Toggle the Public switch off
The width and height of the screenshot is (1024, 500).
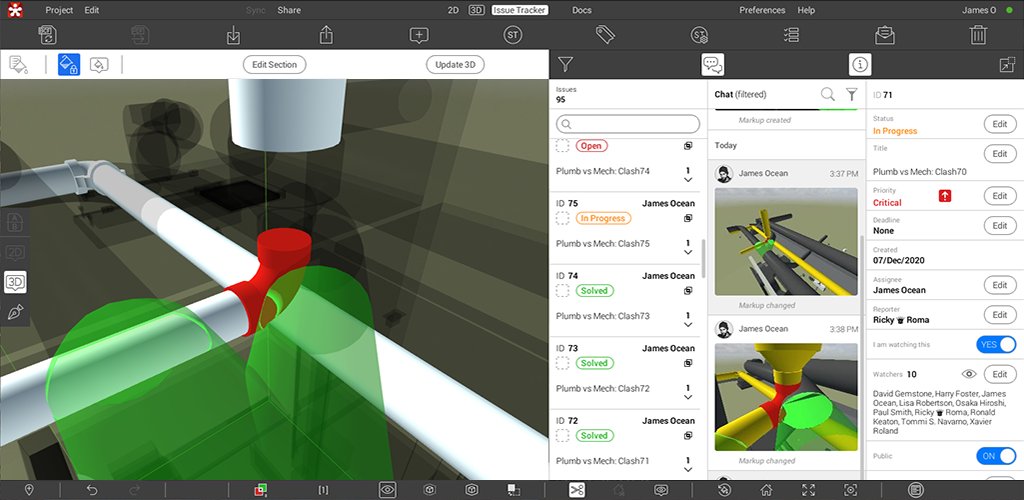tap(995, 456)
